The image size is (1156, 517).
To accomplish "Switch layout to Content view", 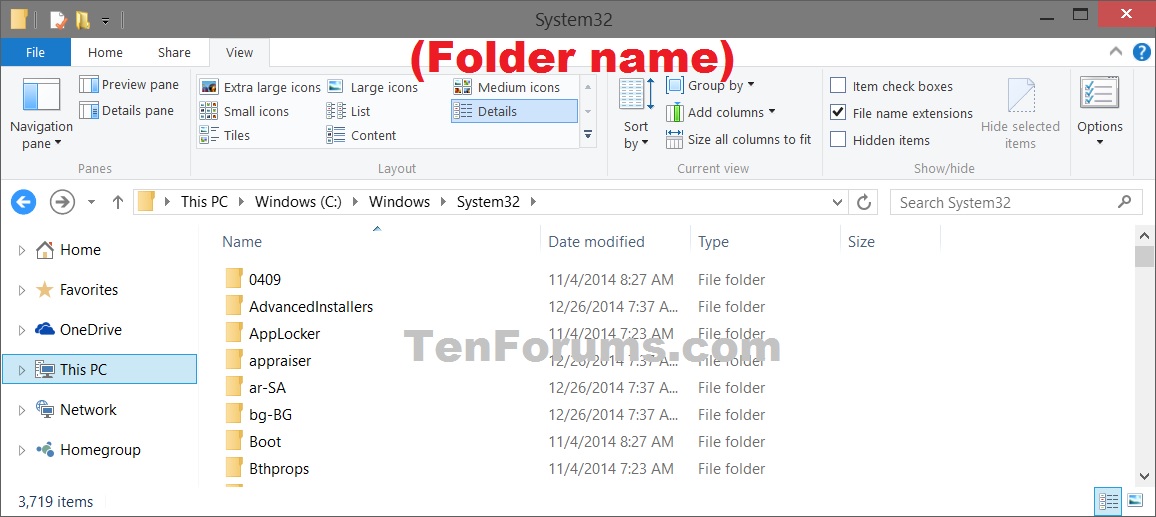I will coord(361,135).
